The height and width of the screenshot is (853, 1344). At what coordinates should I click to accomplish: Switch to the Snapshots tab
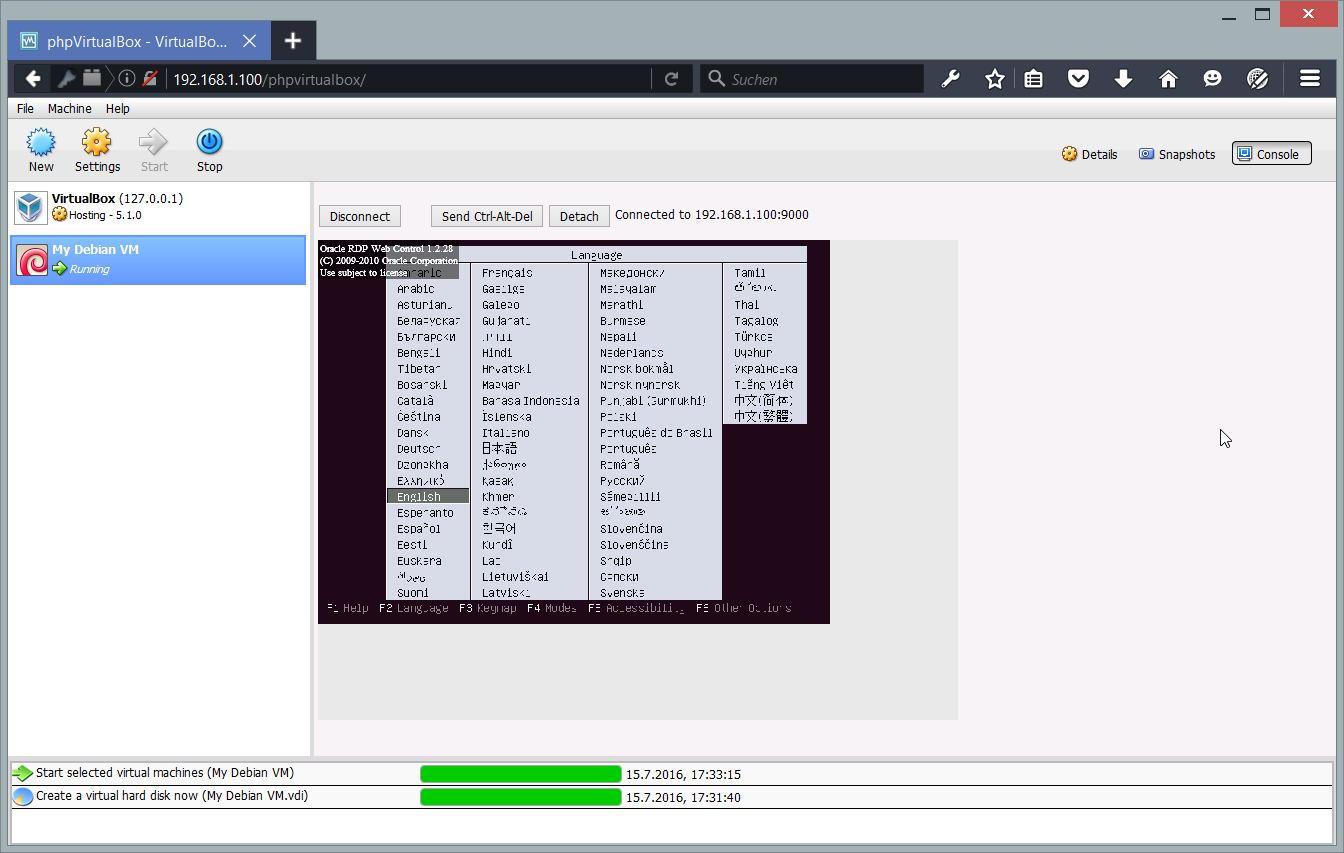(1177, 154)
